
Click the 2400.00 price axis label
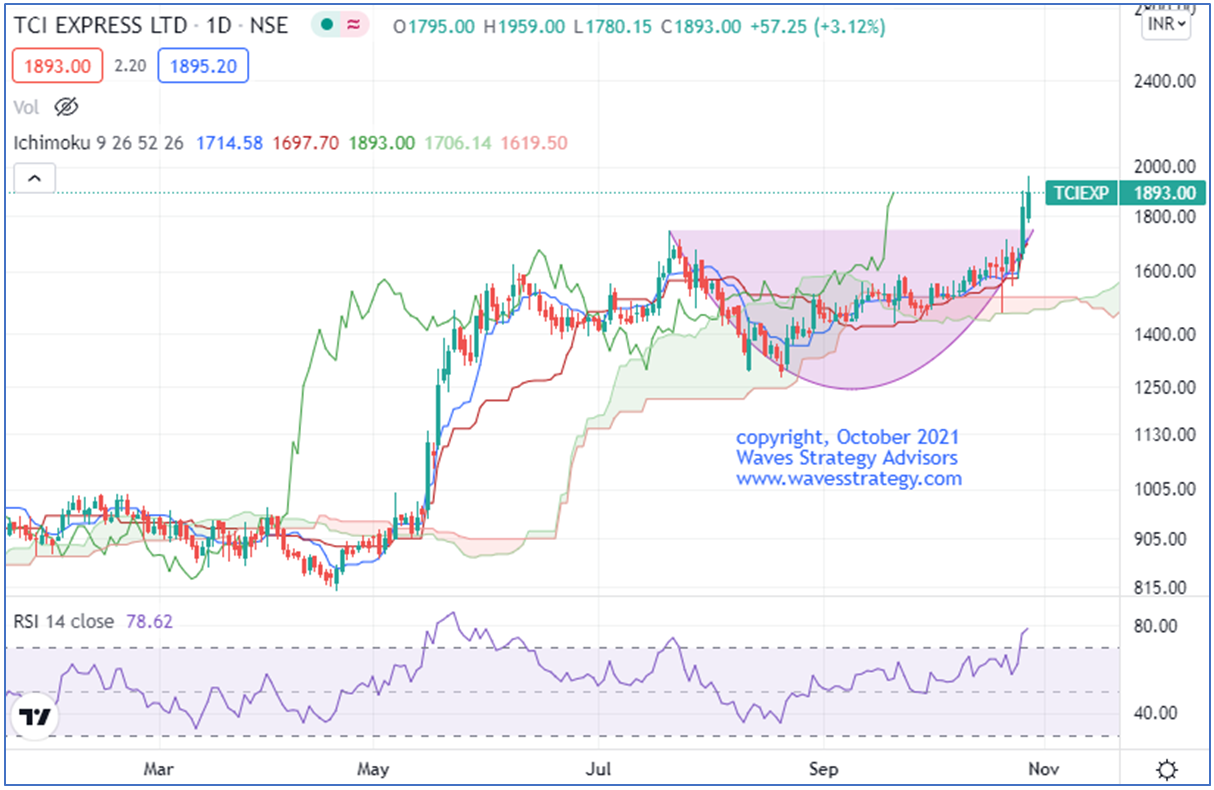(x=1163, y=80)
